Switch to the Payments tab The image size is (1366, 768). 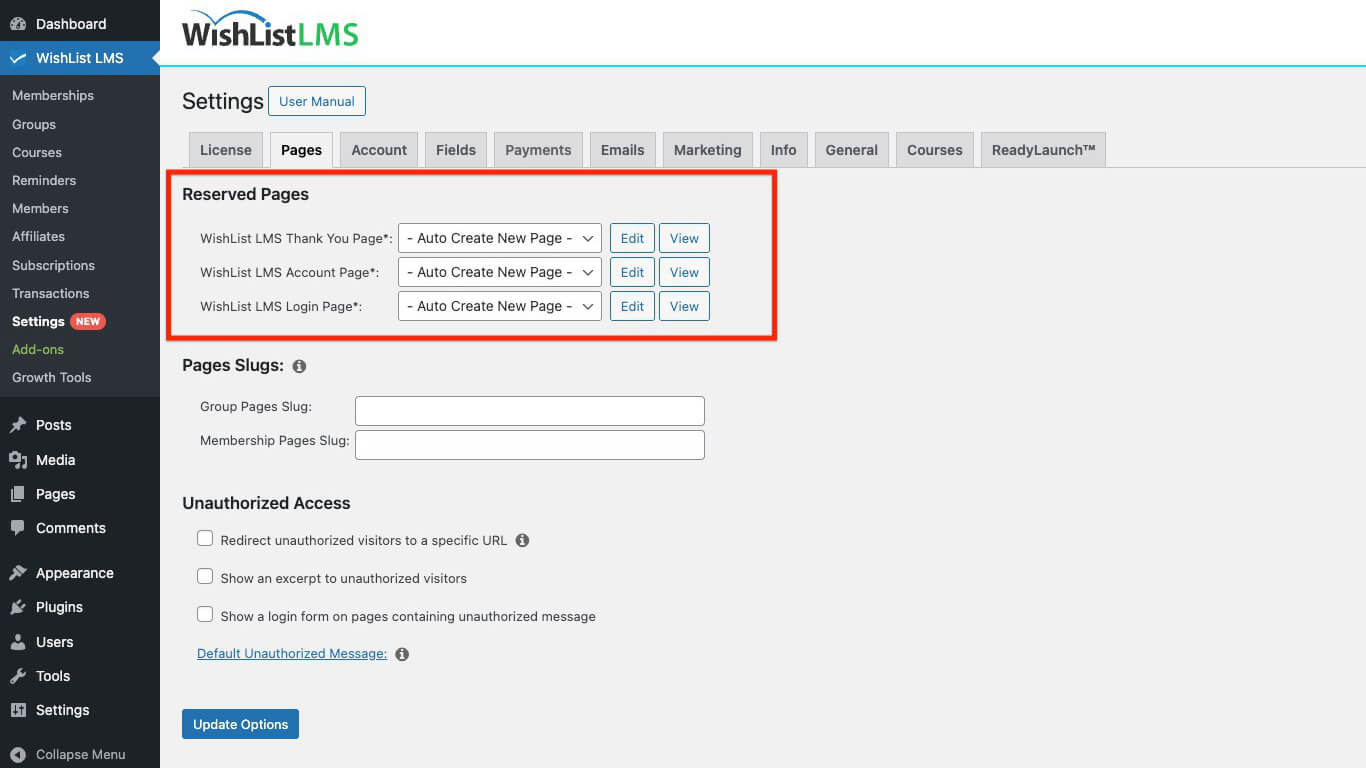point(538,150)
